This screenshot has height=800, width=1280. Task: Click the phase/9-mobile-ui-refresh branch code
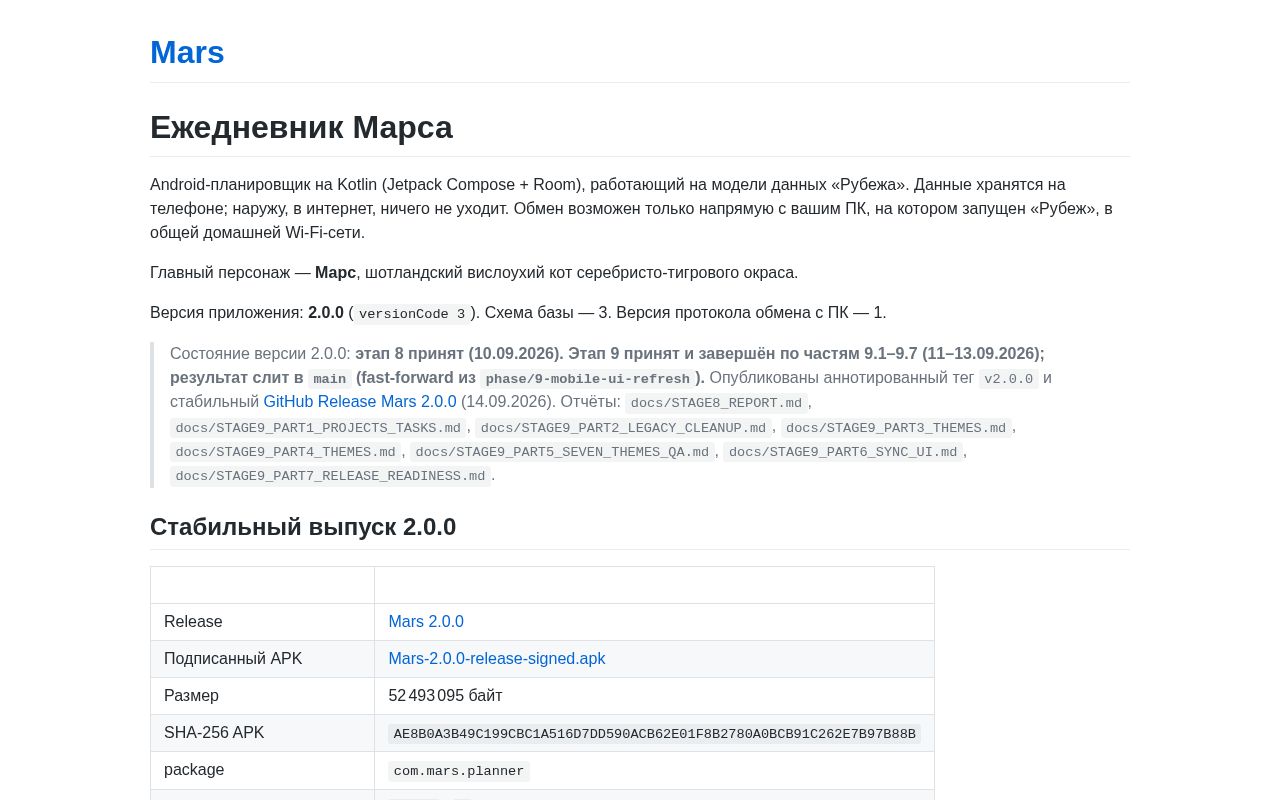coord(588,379)
